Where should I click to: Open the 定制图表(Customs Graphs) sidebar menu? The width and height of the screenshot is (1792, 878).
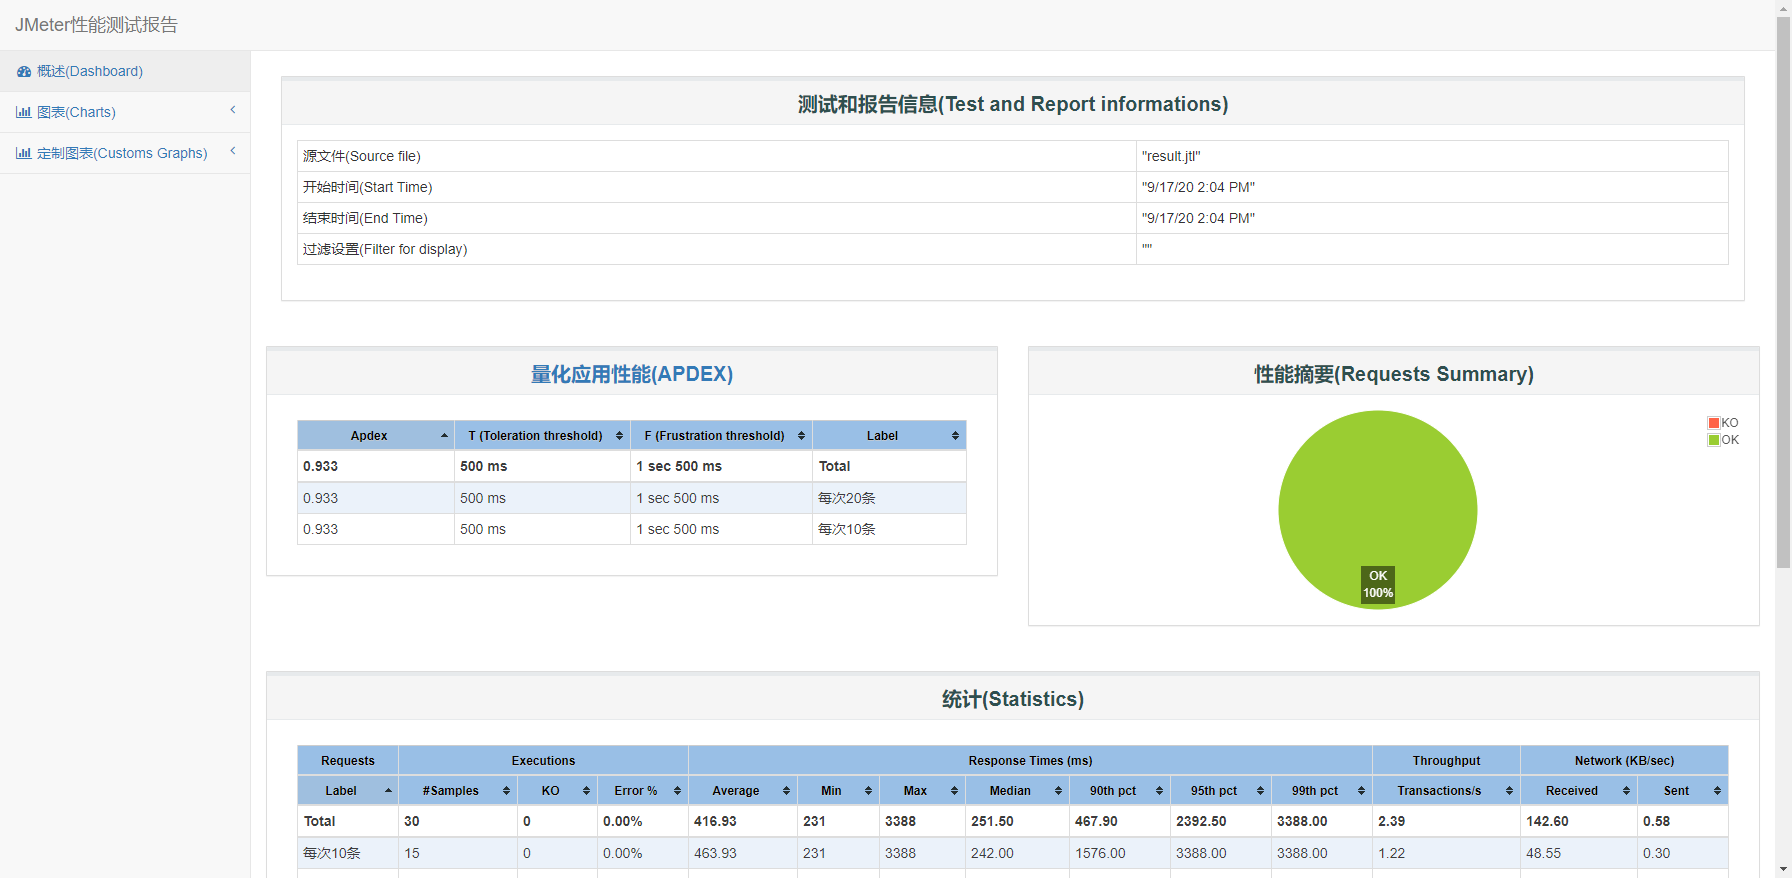(125, 153)
